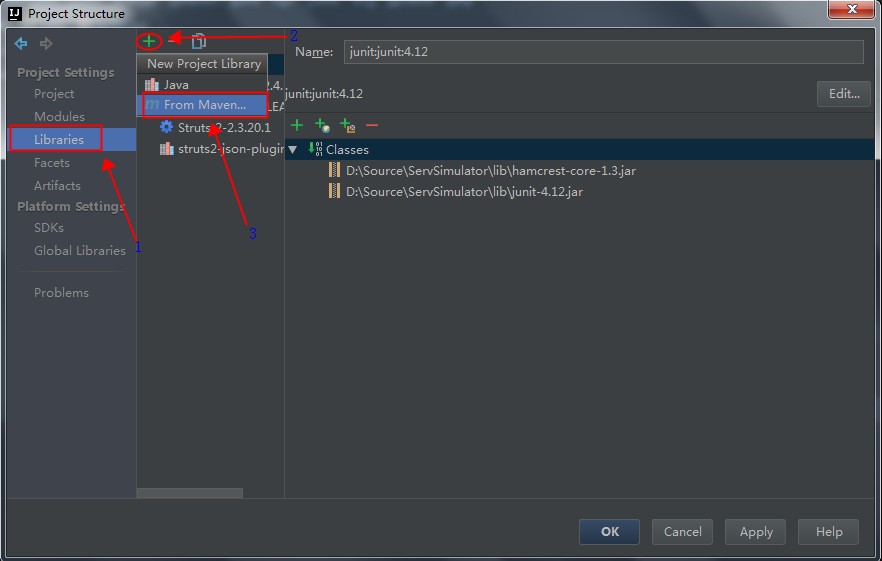Click the red minus remove root icon
The height and width of the screenshot is (561, 882).
tap(372, 125)
